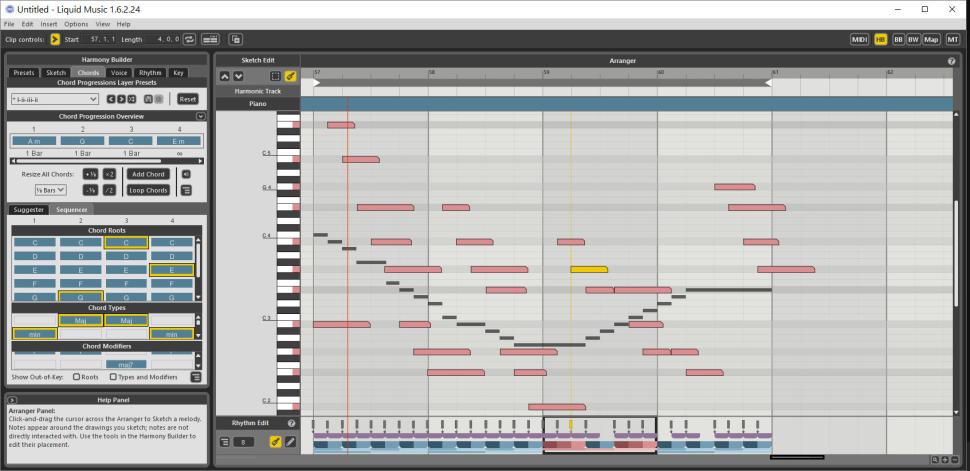Open the Map view button

pos(931,39)
